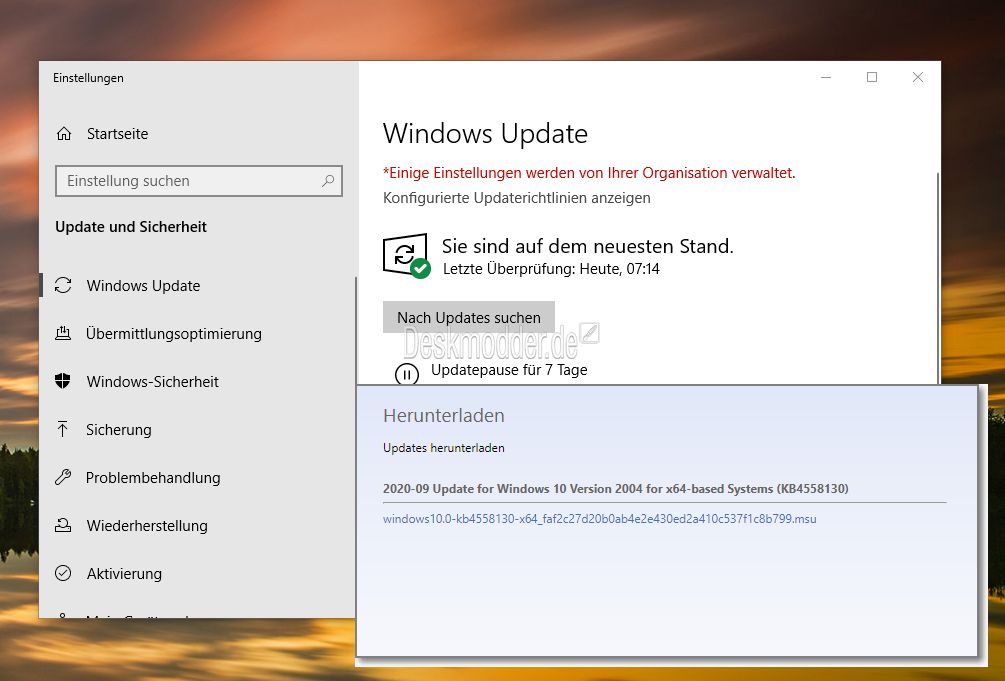Click the Aktivierung checkmark circle icon

(x=63, y=573)
